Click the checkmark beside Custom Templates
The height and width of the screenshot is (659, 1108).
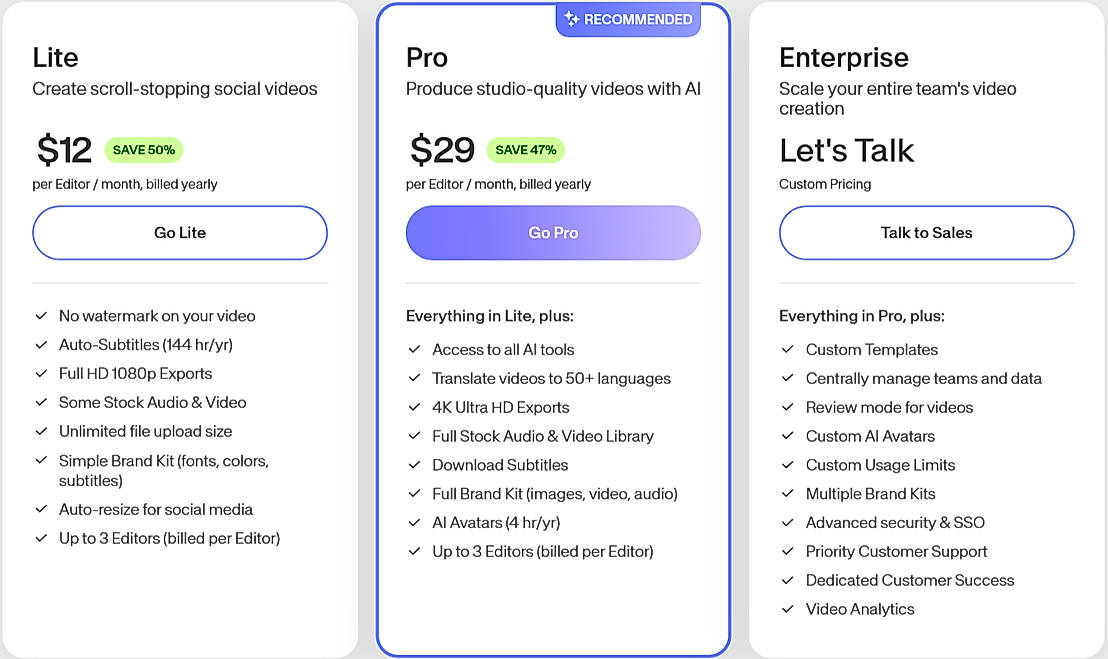(788, 350)
